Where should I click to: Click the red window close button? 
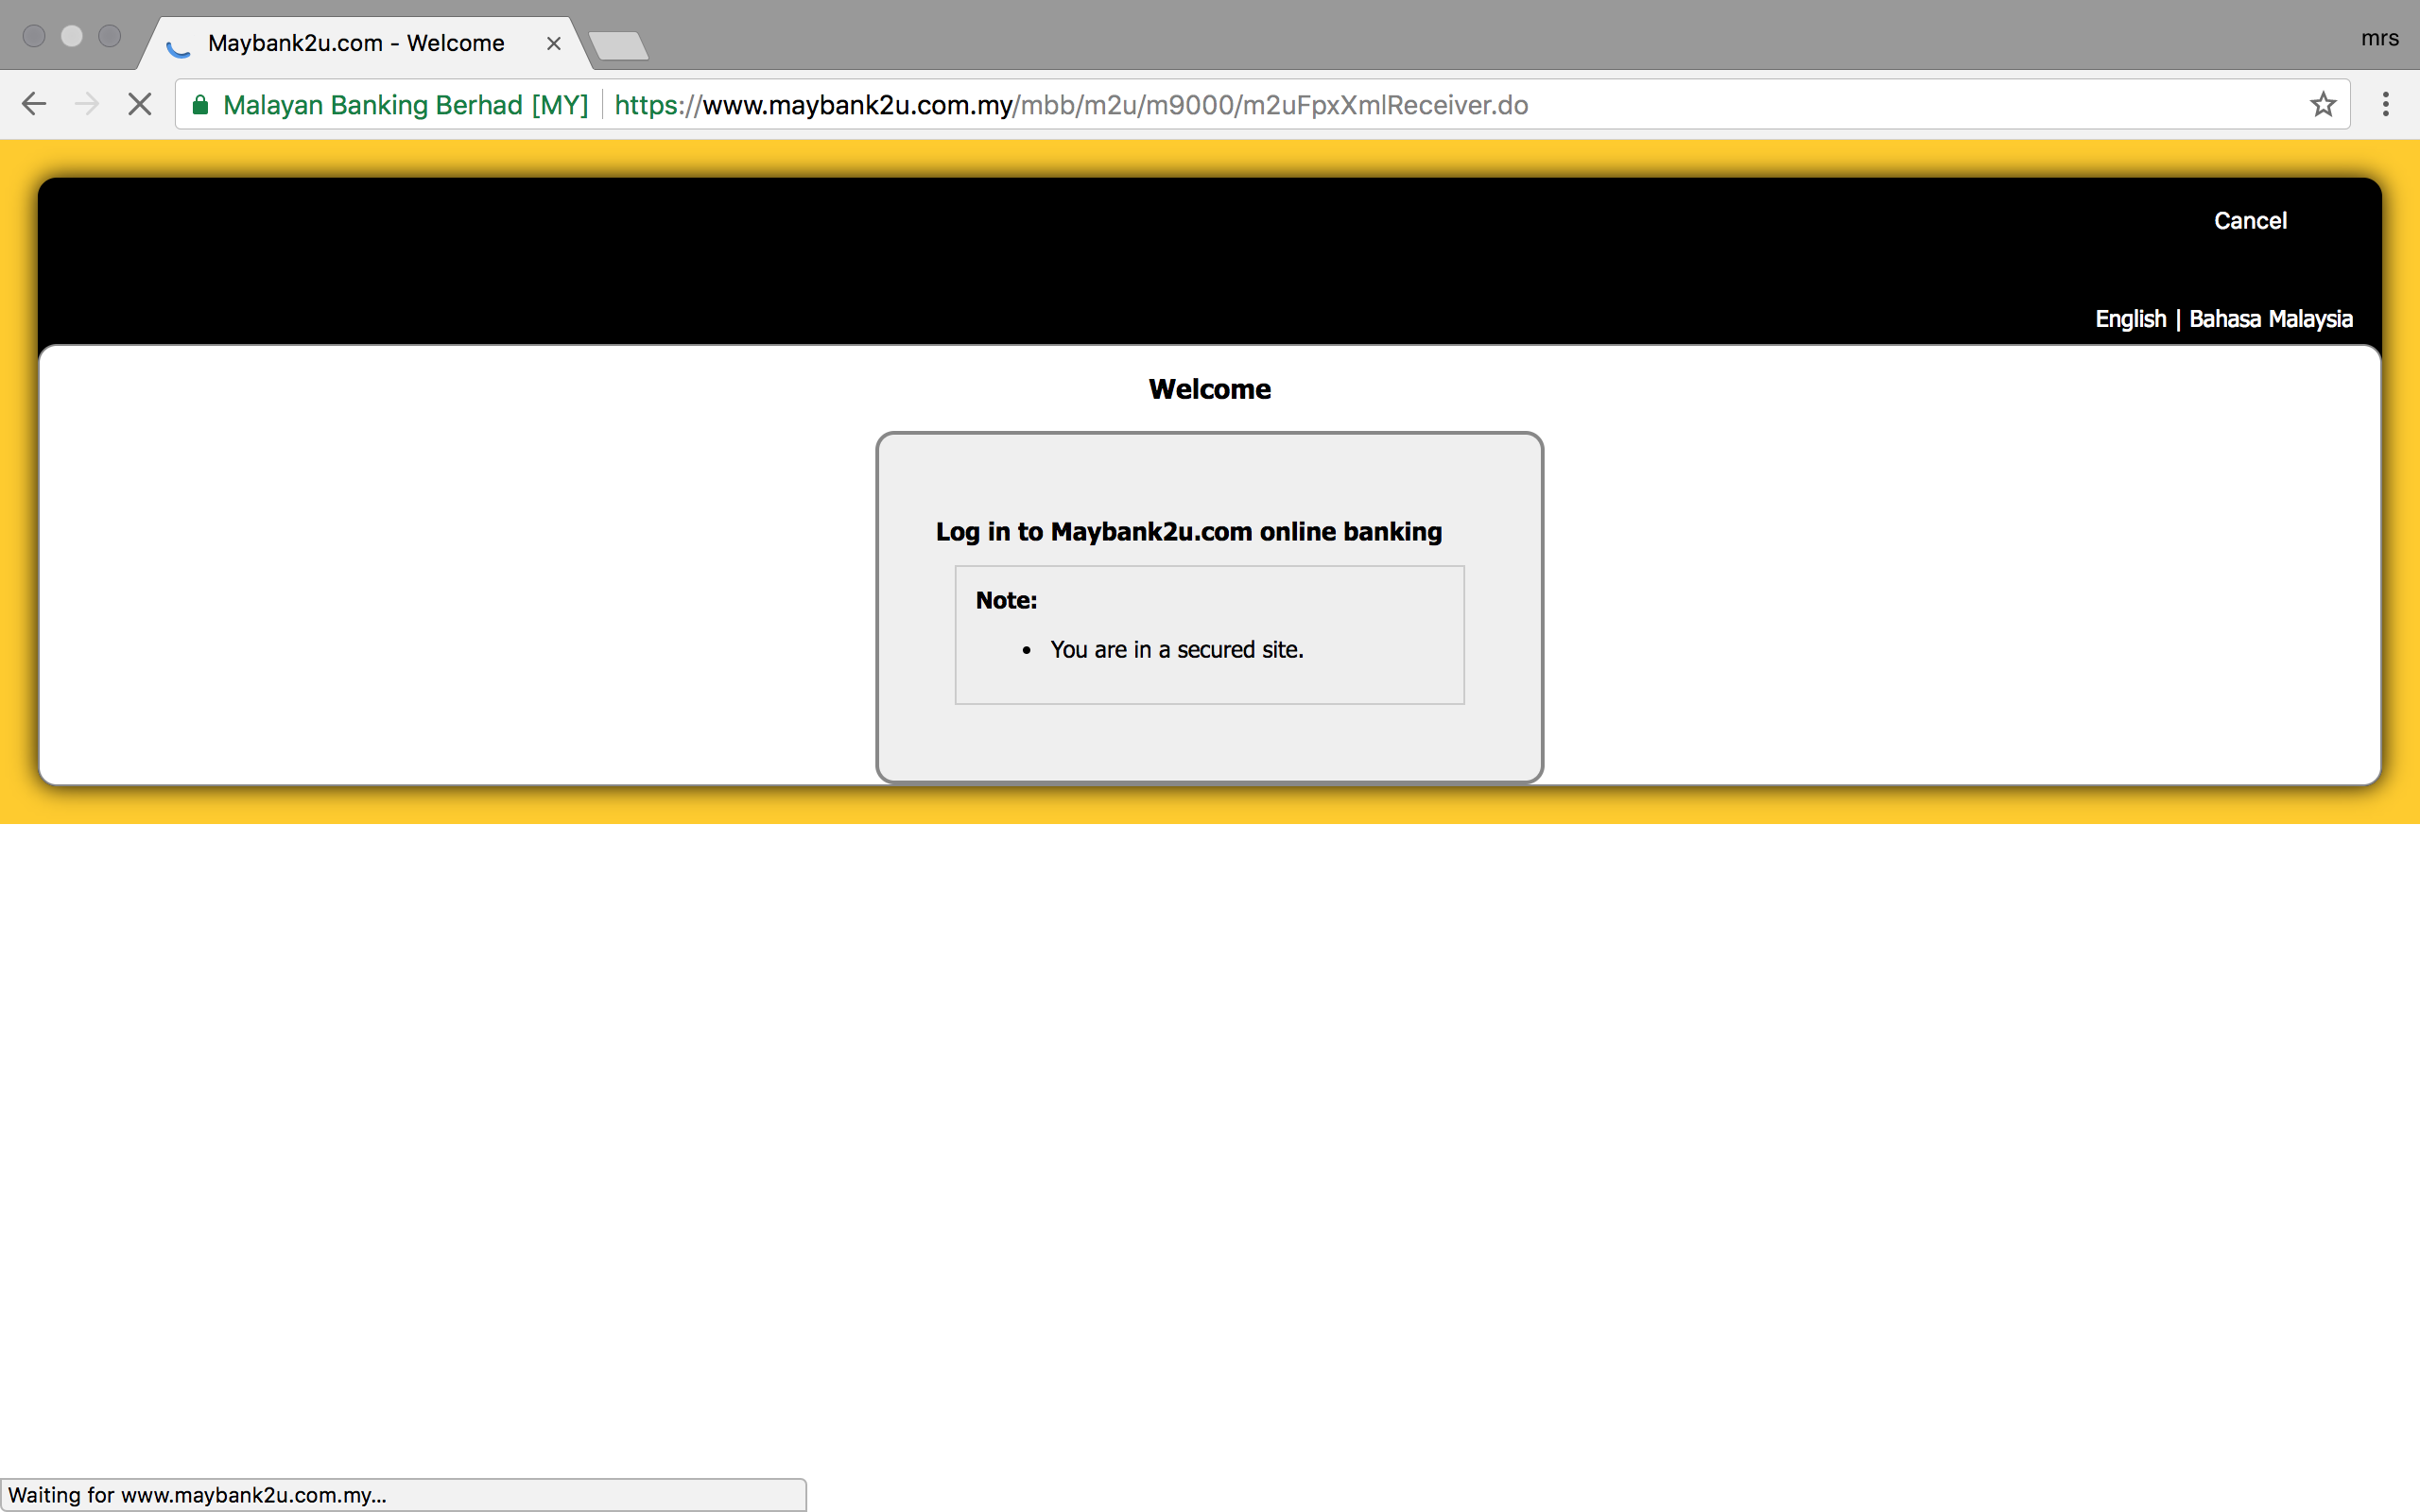34,36
